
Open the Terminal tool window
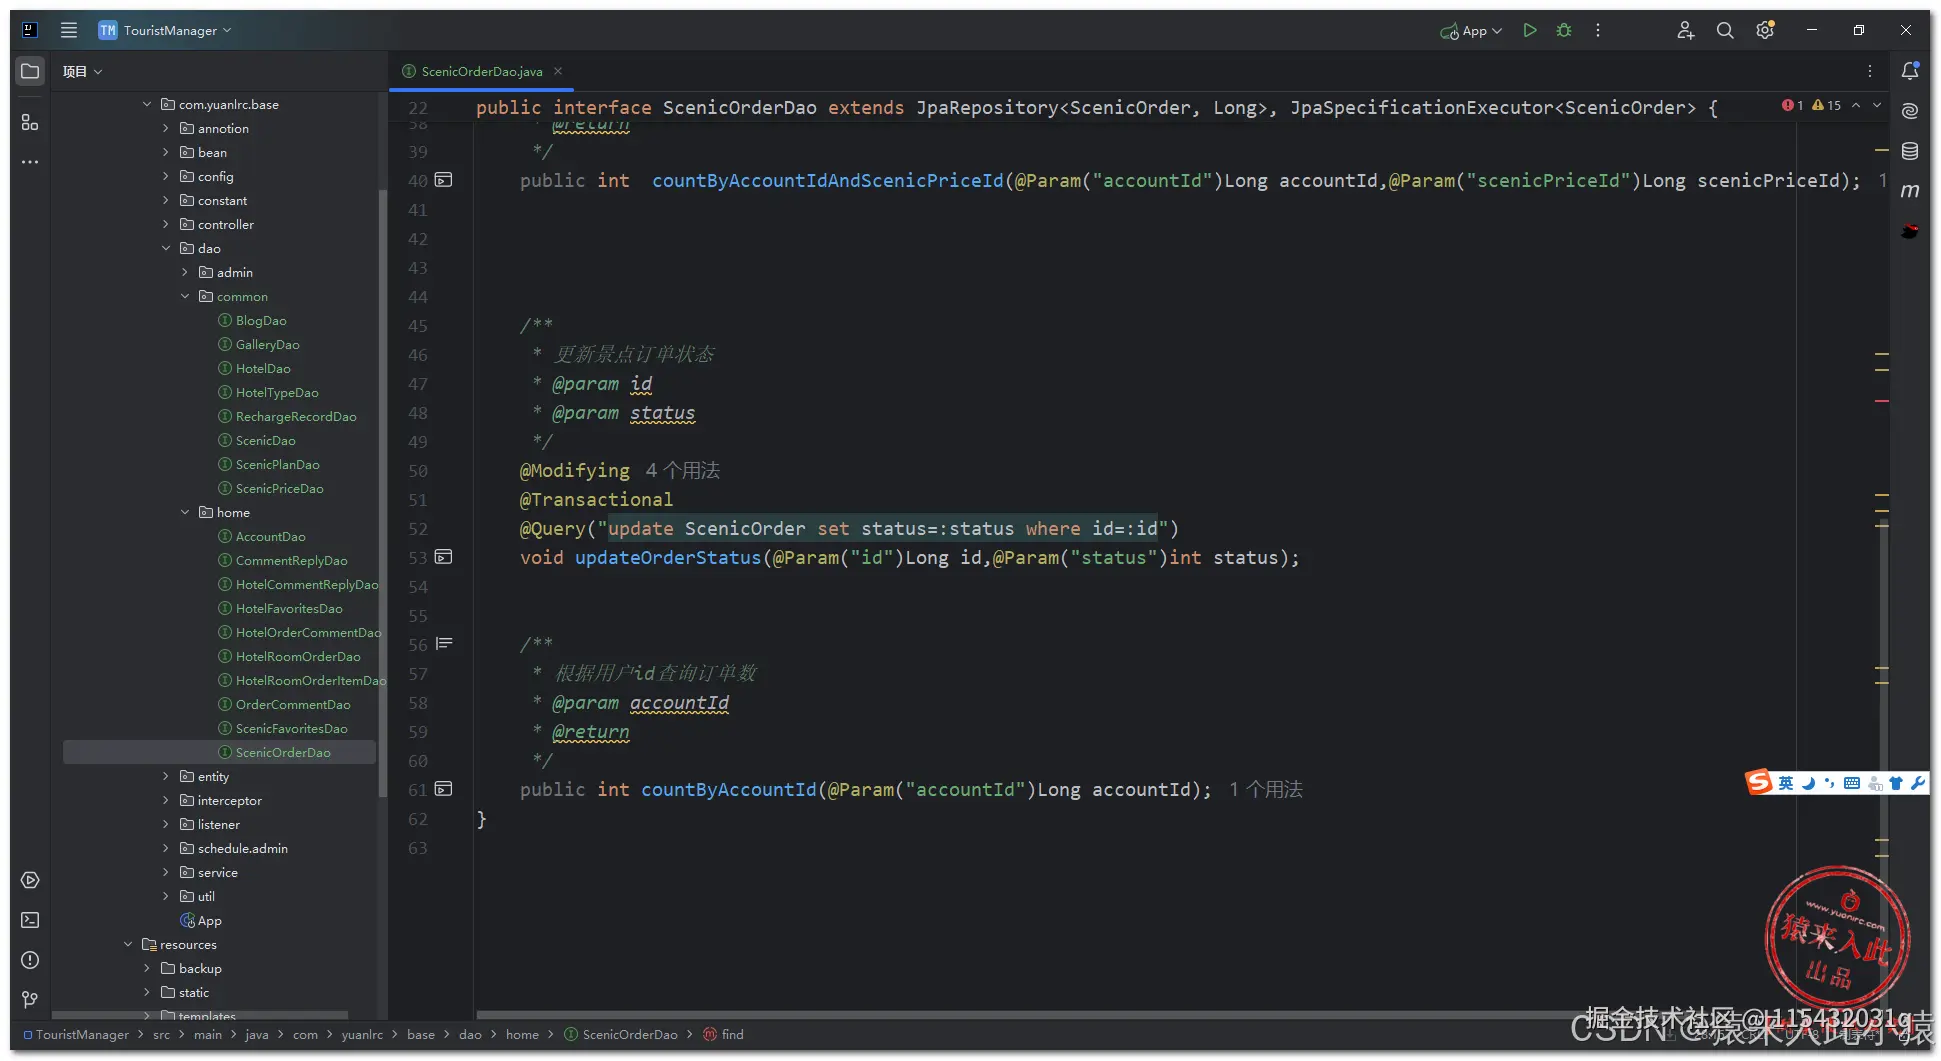(x=30, y=920)
